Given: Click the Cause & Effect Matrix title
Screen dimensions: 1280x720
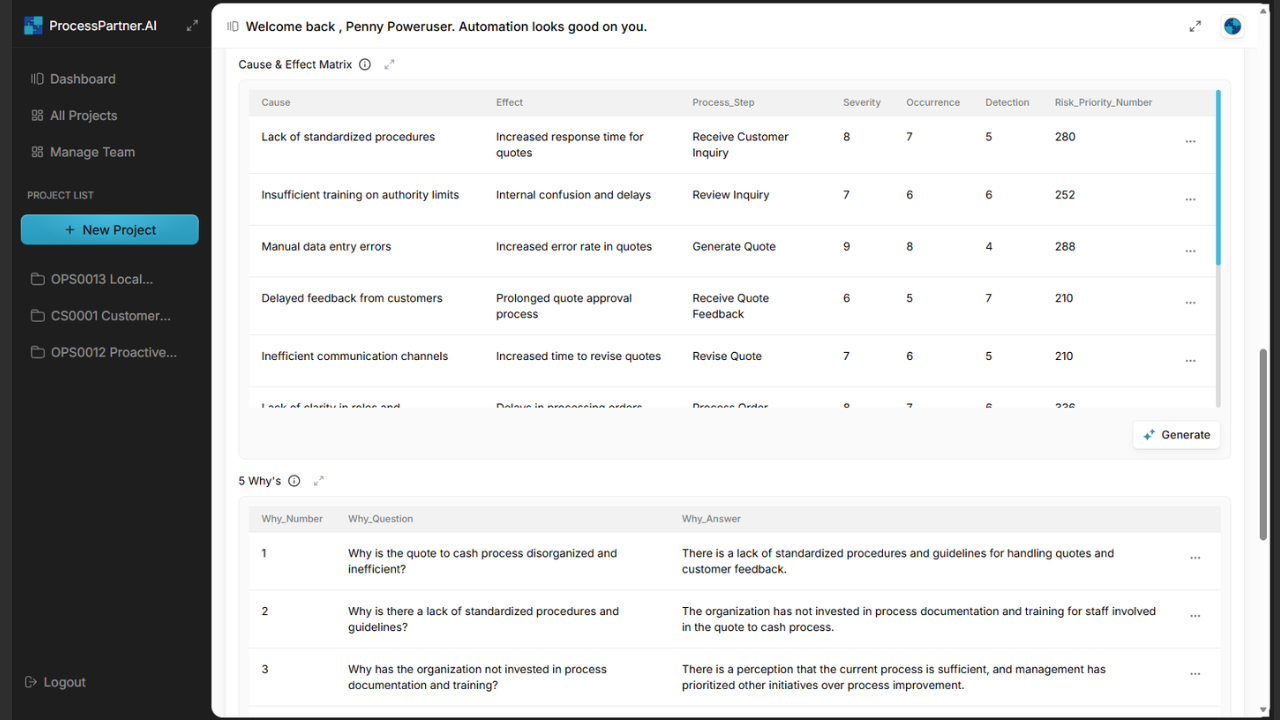Looking at the screenshot, I should 295,65.
